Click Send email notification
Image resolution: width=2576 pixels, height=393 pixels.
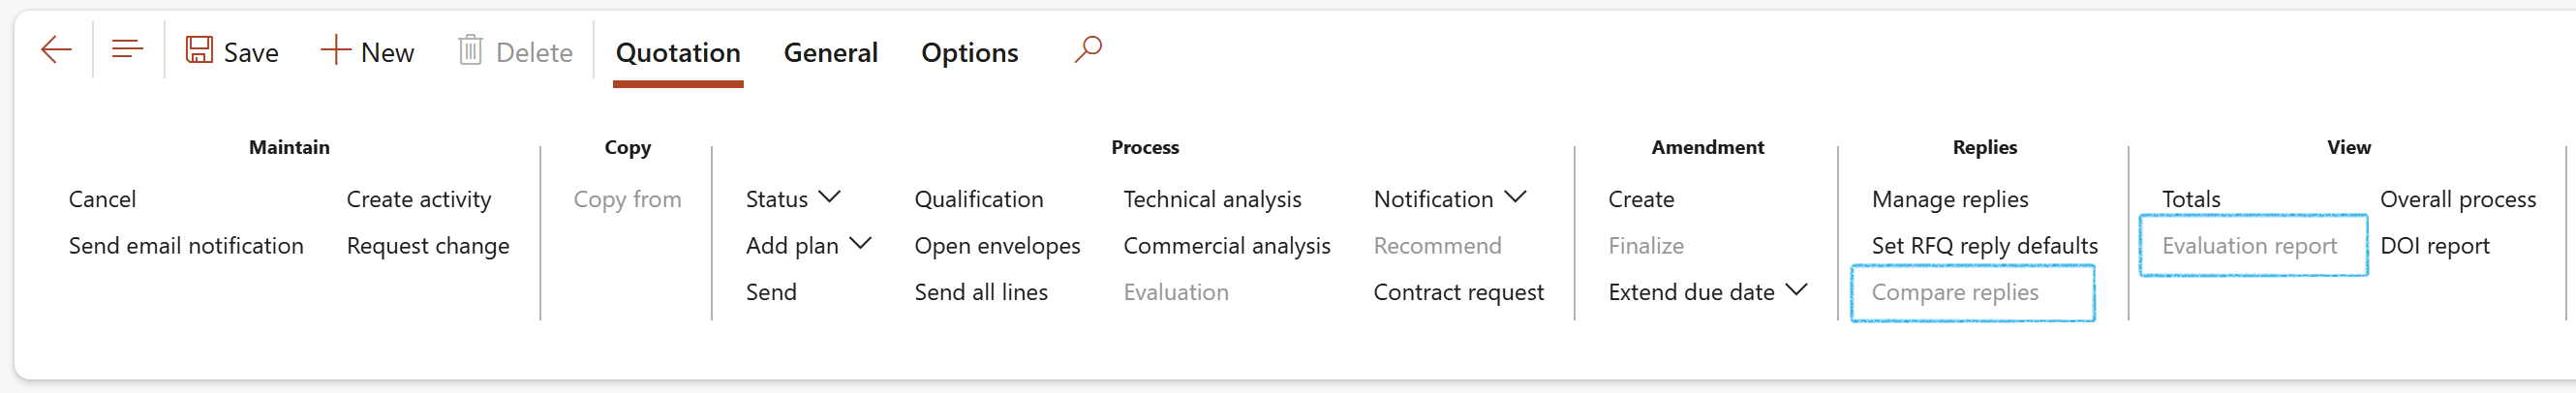point(186,246)
